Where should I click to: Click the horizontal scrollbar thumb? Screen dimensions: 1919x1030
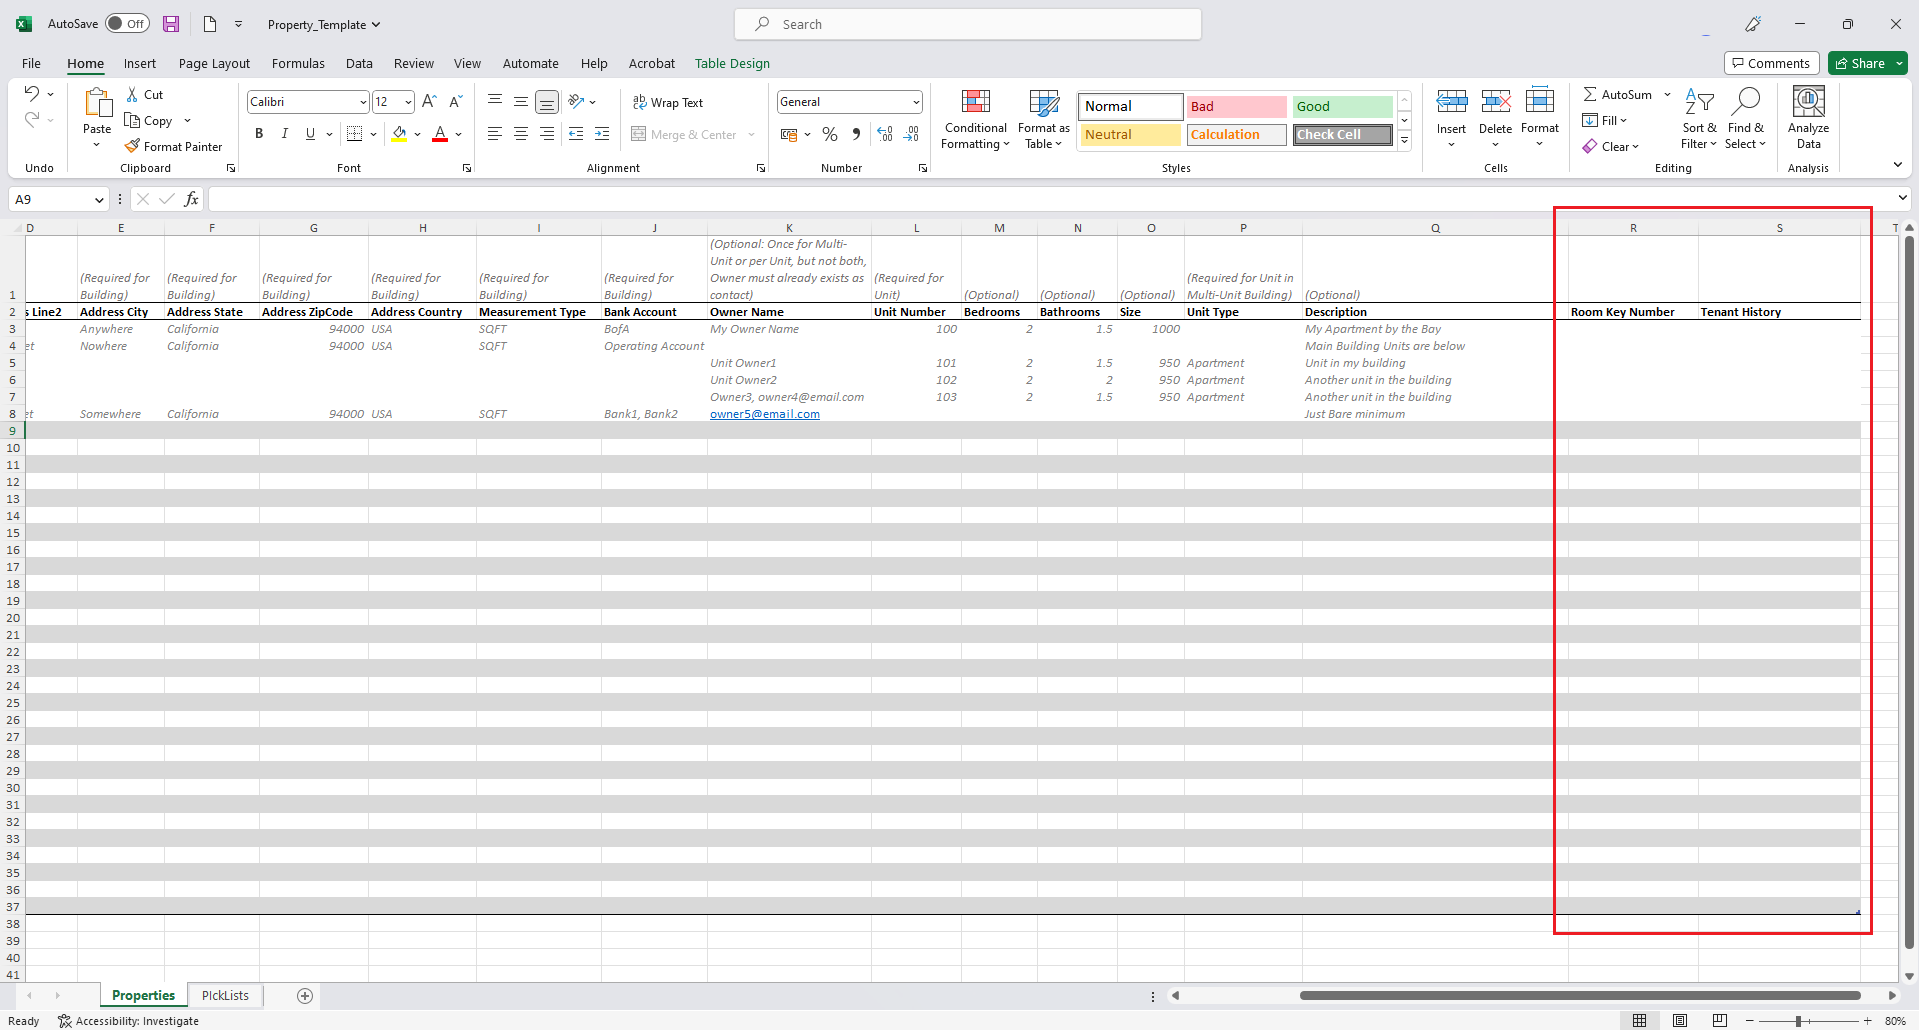click(1580, 995)
